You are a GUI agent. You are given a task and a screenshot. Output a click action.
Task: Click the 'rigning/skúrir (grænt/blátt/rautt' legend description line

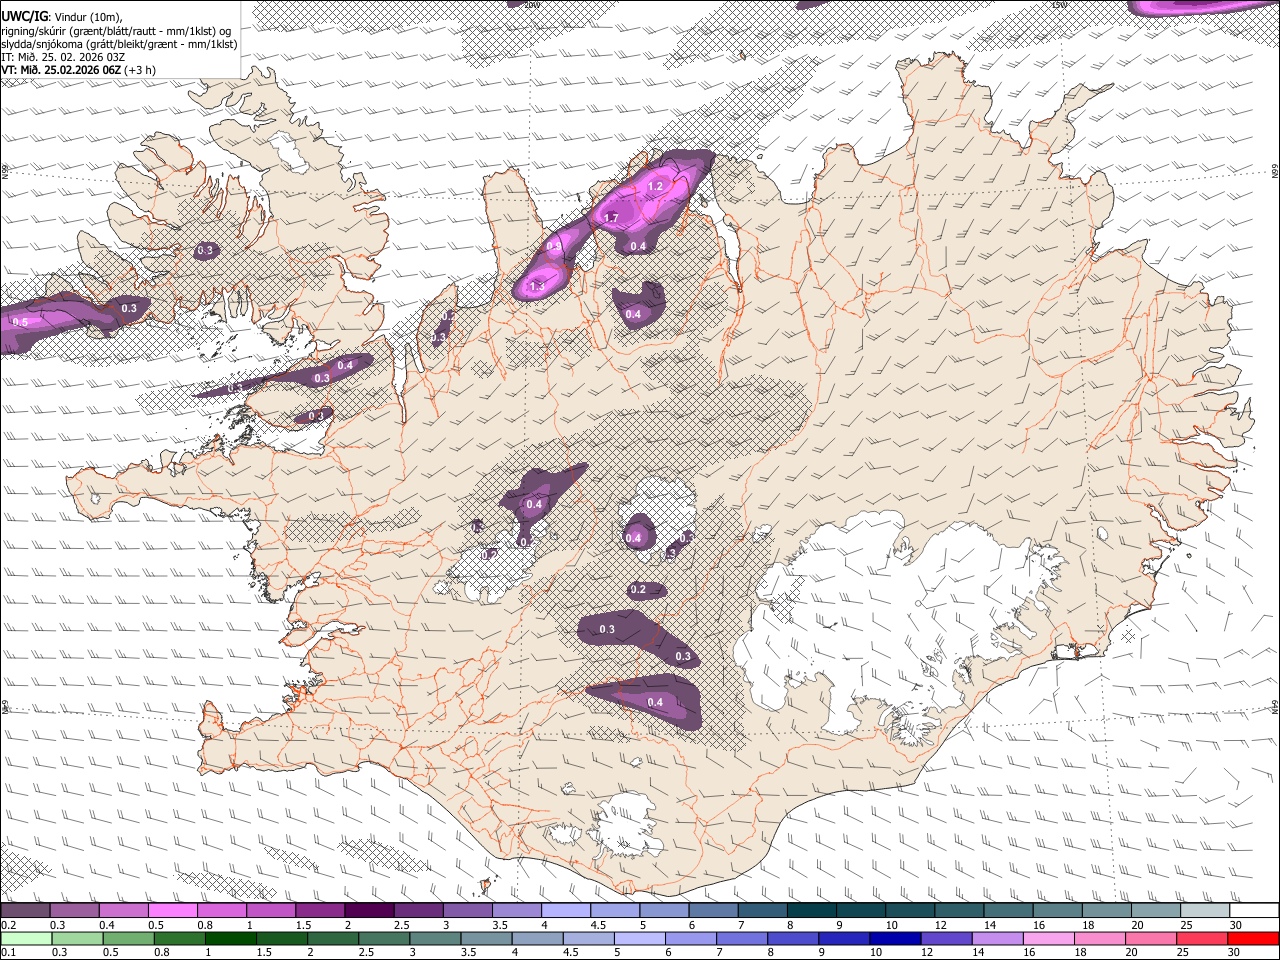[116, 30]
